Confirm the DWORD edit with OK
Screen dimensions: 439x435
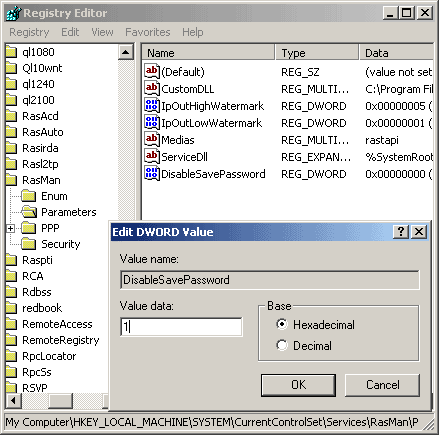(x=298, y=385)
